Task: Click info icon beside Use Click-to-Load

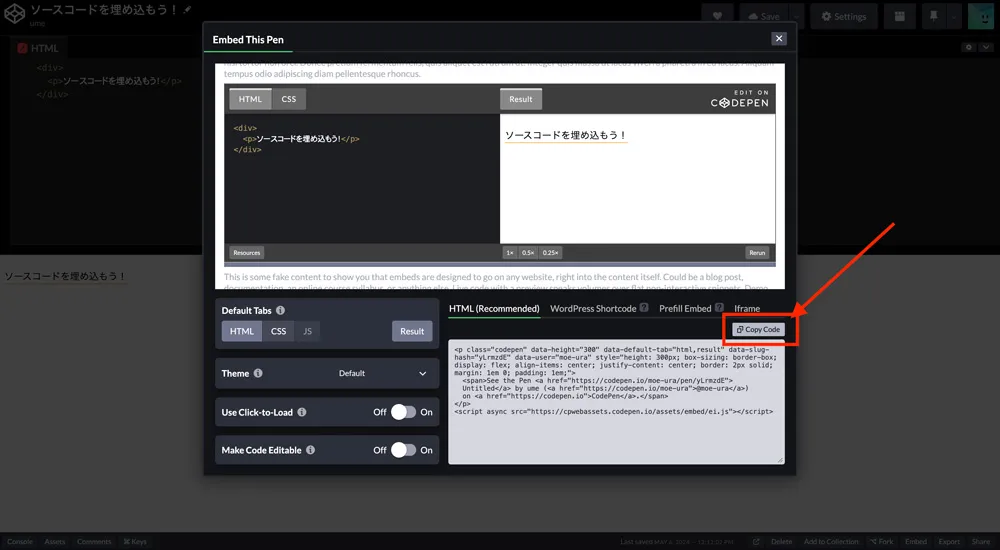Action: pos(302,412)
